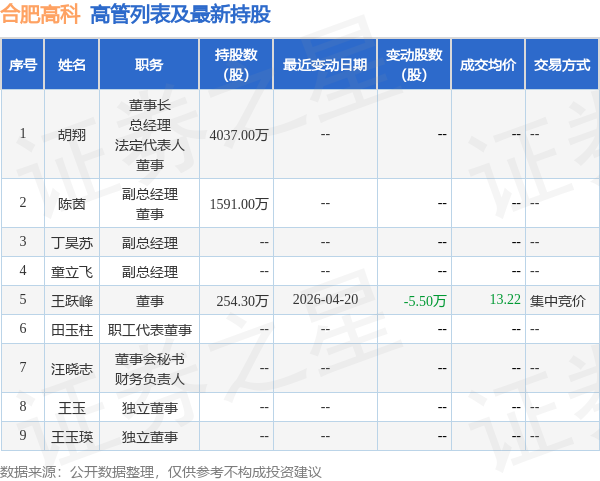Click the date 2026-04-20
The image size is (600, 481).
pyautogui.click(x=325, y=299)
